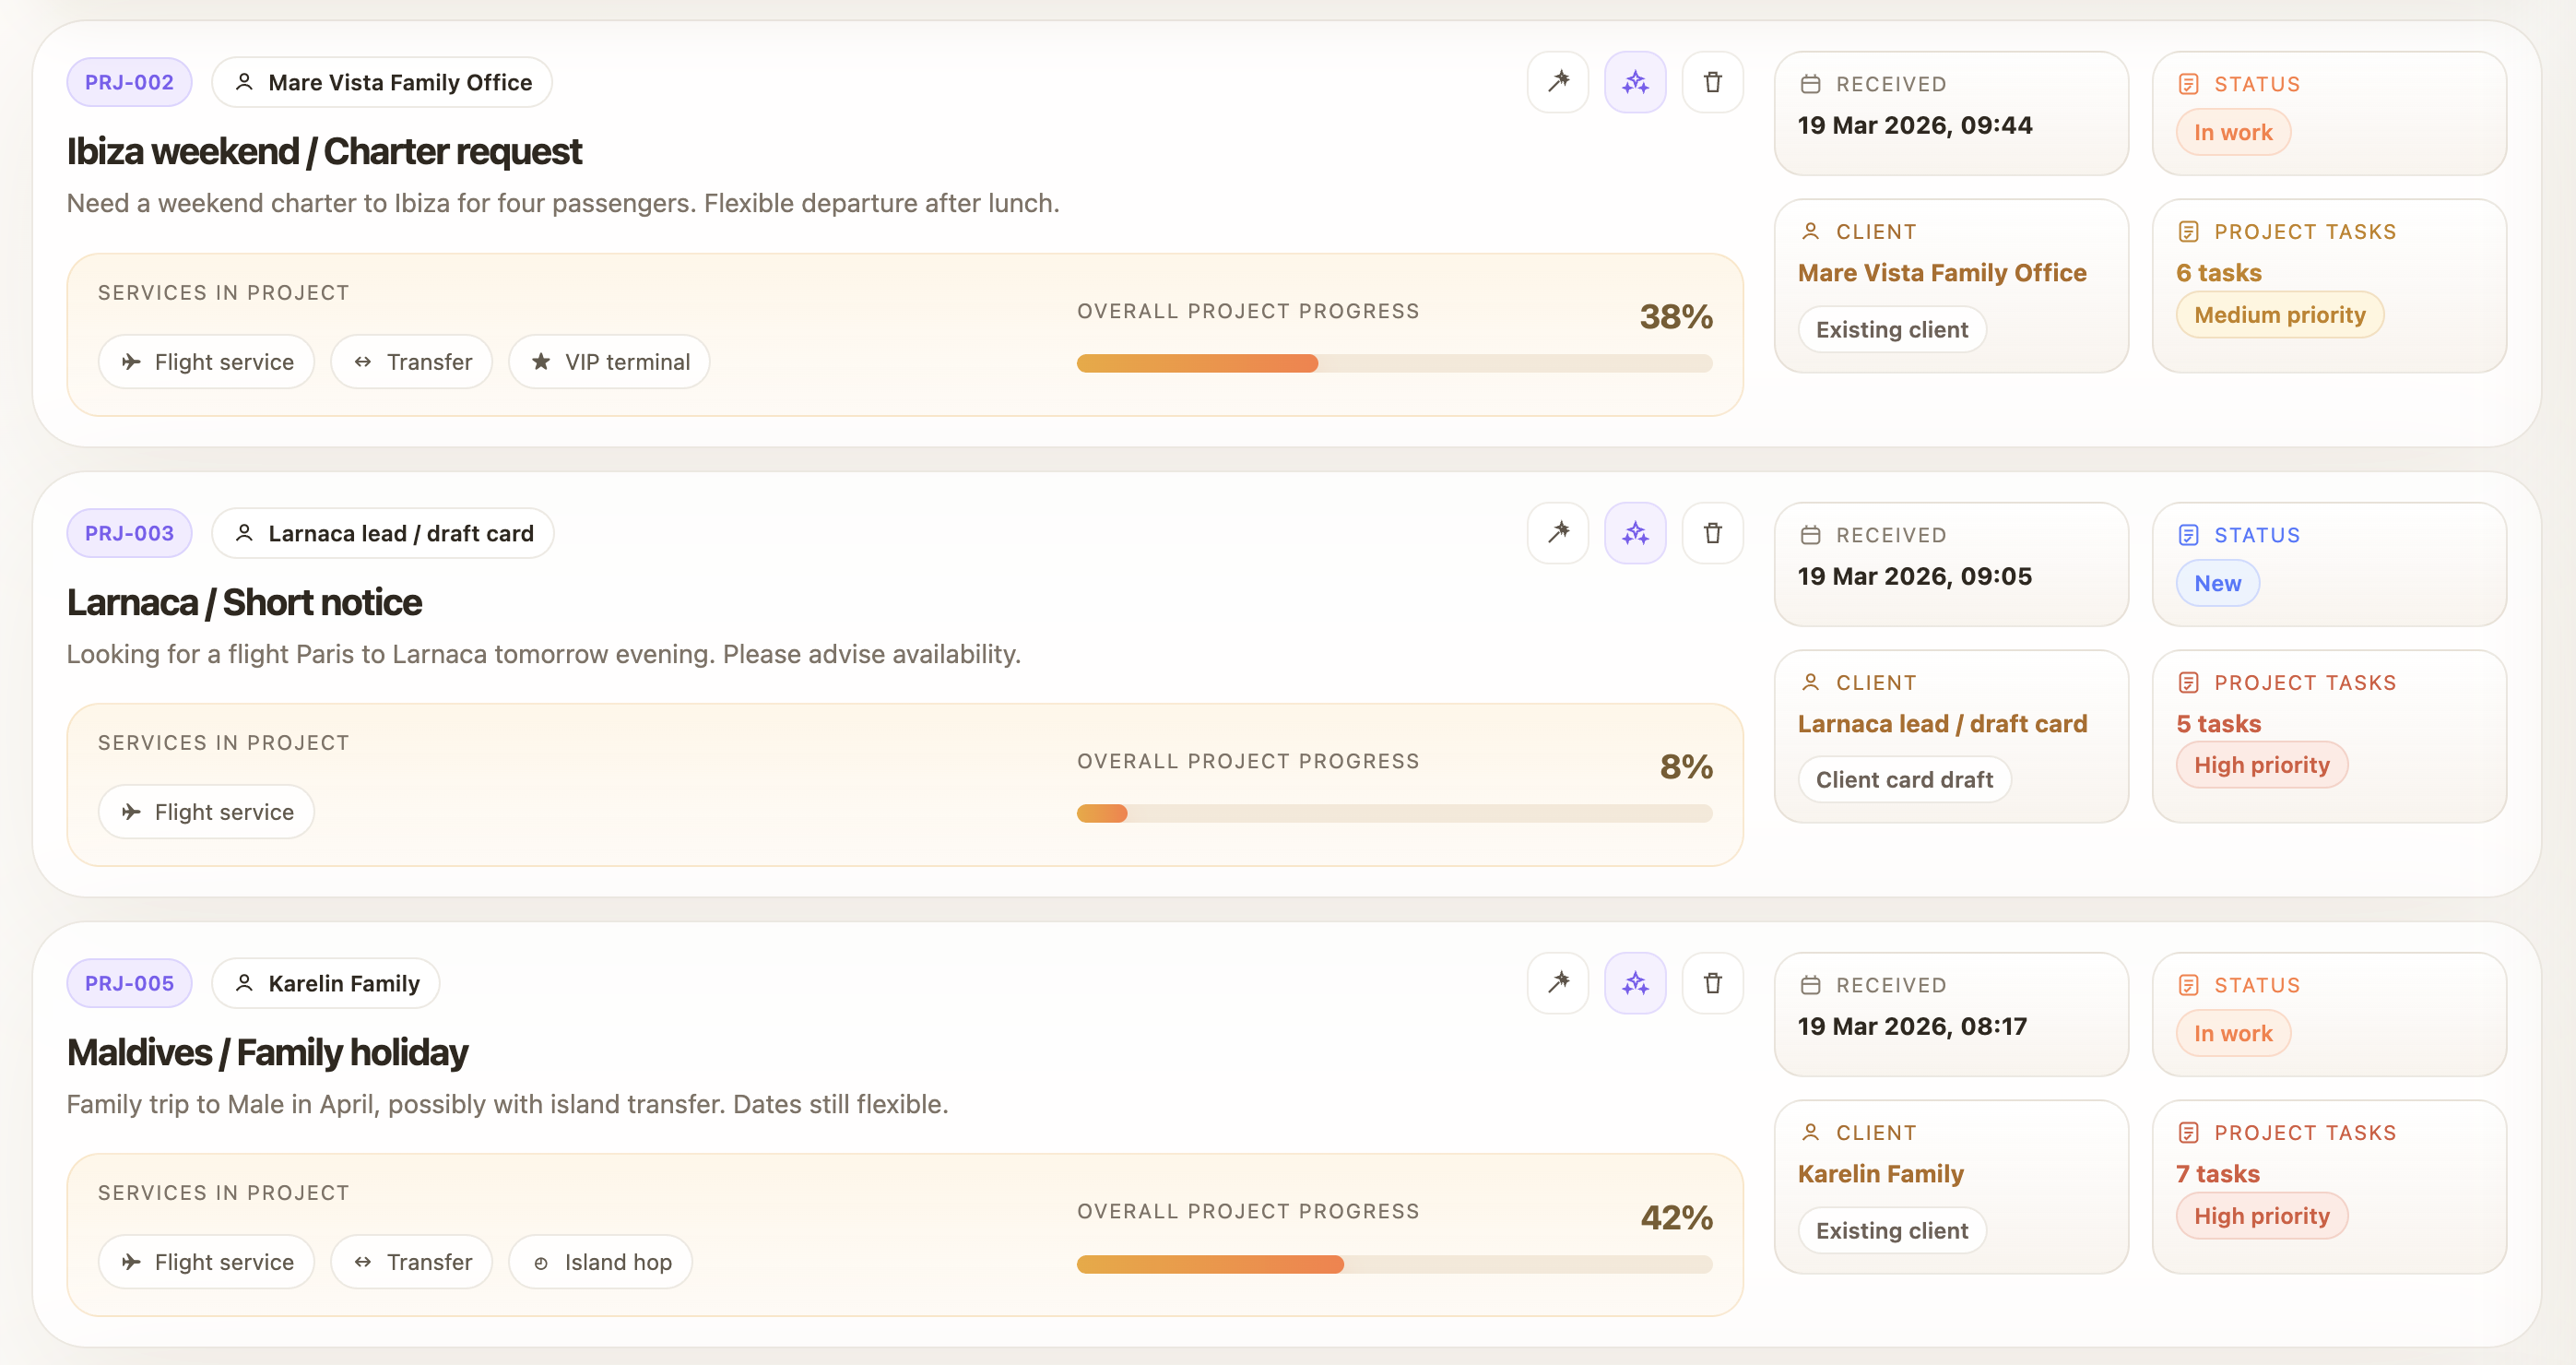
Task: Pin the Maldives / Family holiday project
Action: point(1558,983)
